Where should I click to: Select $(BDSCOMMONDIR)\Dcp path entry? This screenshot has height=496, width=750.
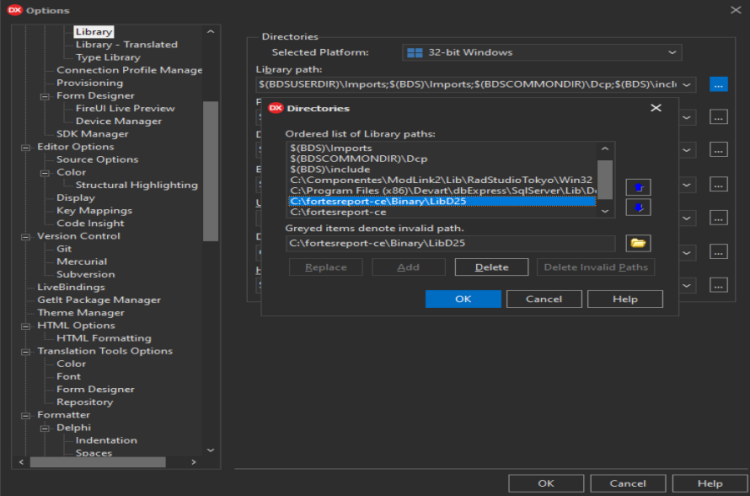442,159
